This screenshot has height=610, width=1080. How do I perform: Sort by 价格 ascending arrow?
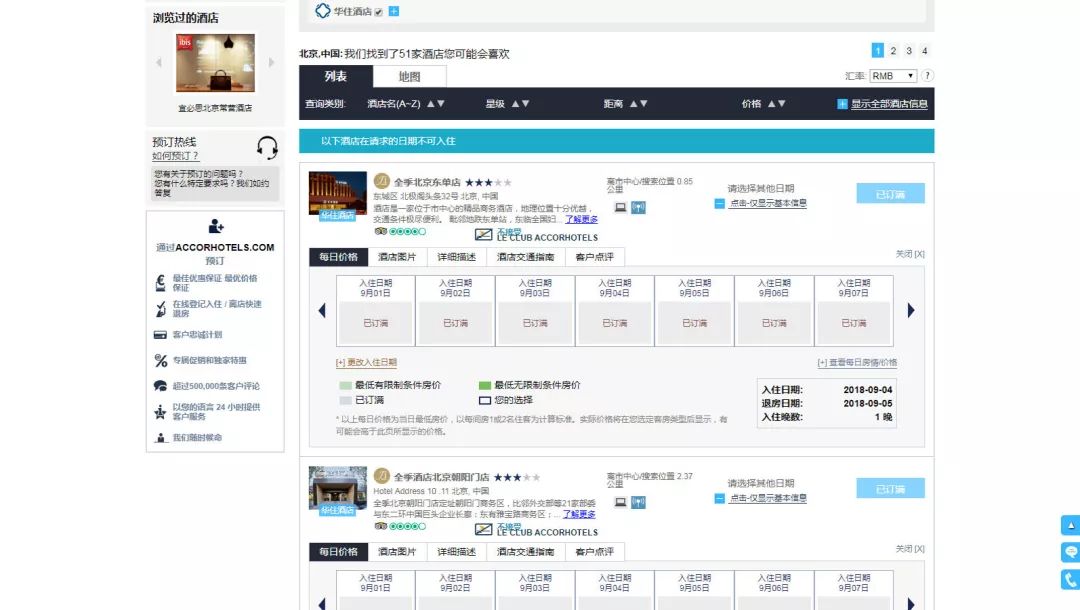pyautogui.click(x=771, y=104)
